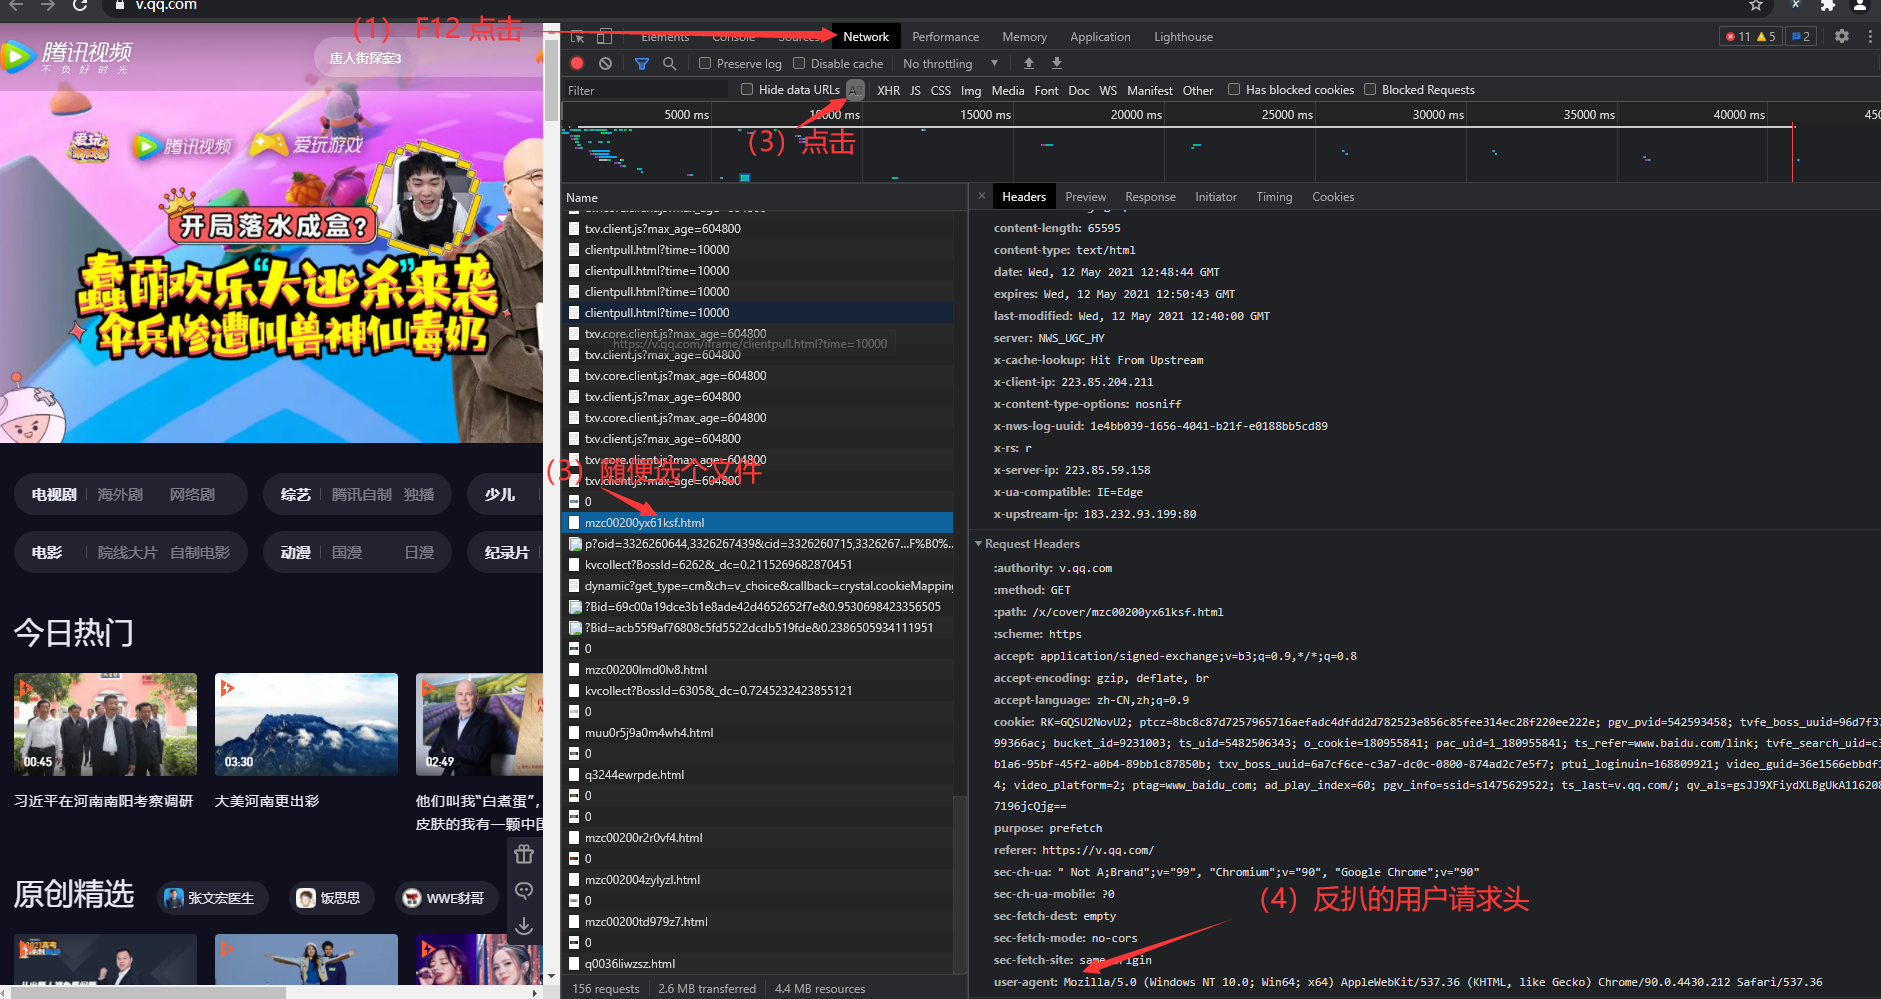The width and height of the screenshot is (1881, 999).
Task: Enable the Disable cache checkbox
Action: [x=799, y=63]
